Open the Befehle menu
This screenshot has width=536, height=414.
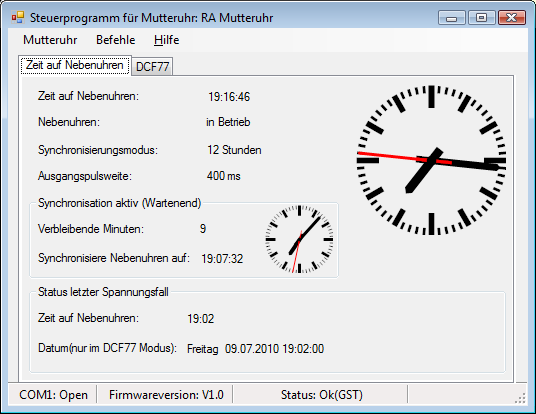click(x=116, y=40)
